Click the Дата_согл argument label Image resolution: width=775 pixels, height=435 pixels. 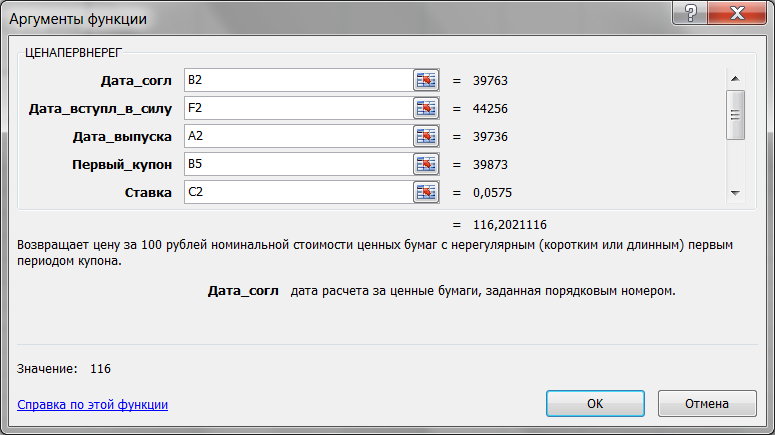click(x=136, y=81)
